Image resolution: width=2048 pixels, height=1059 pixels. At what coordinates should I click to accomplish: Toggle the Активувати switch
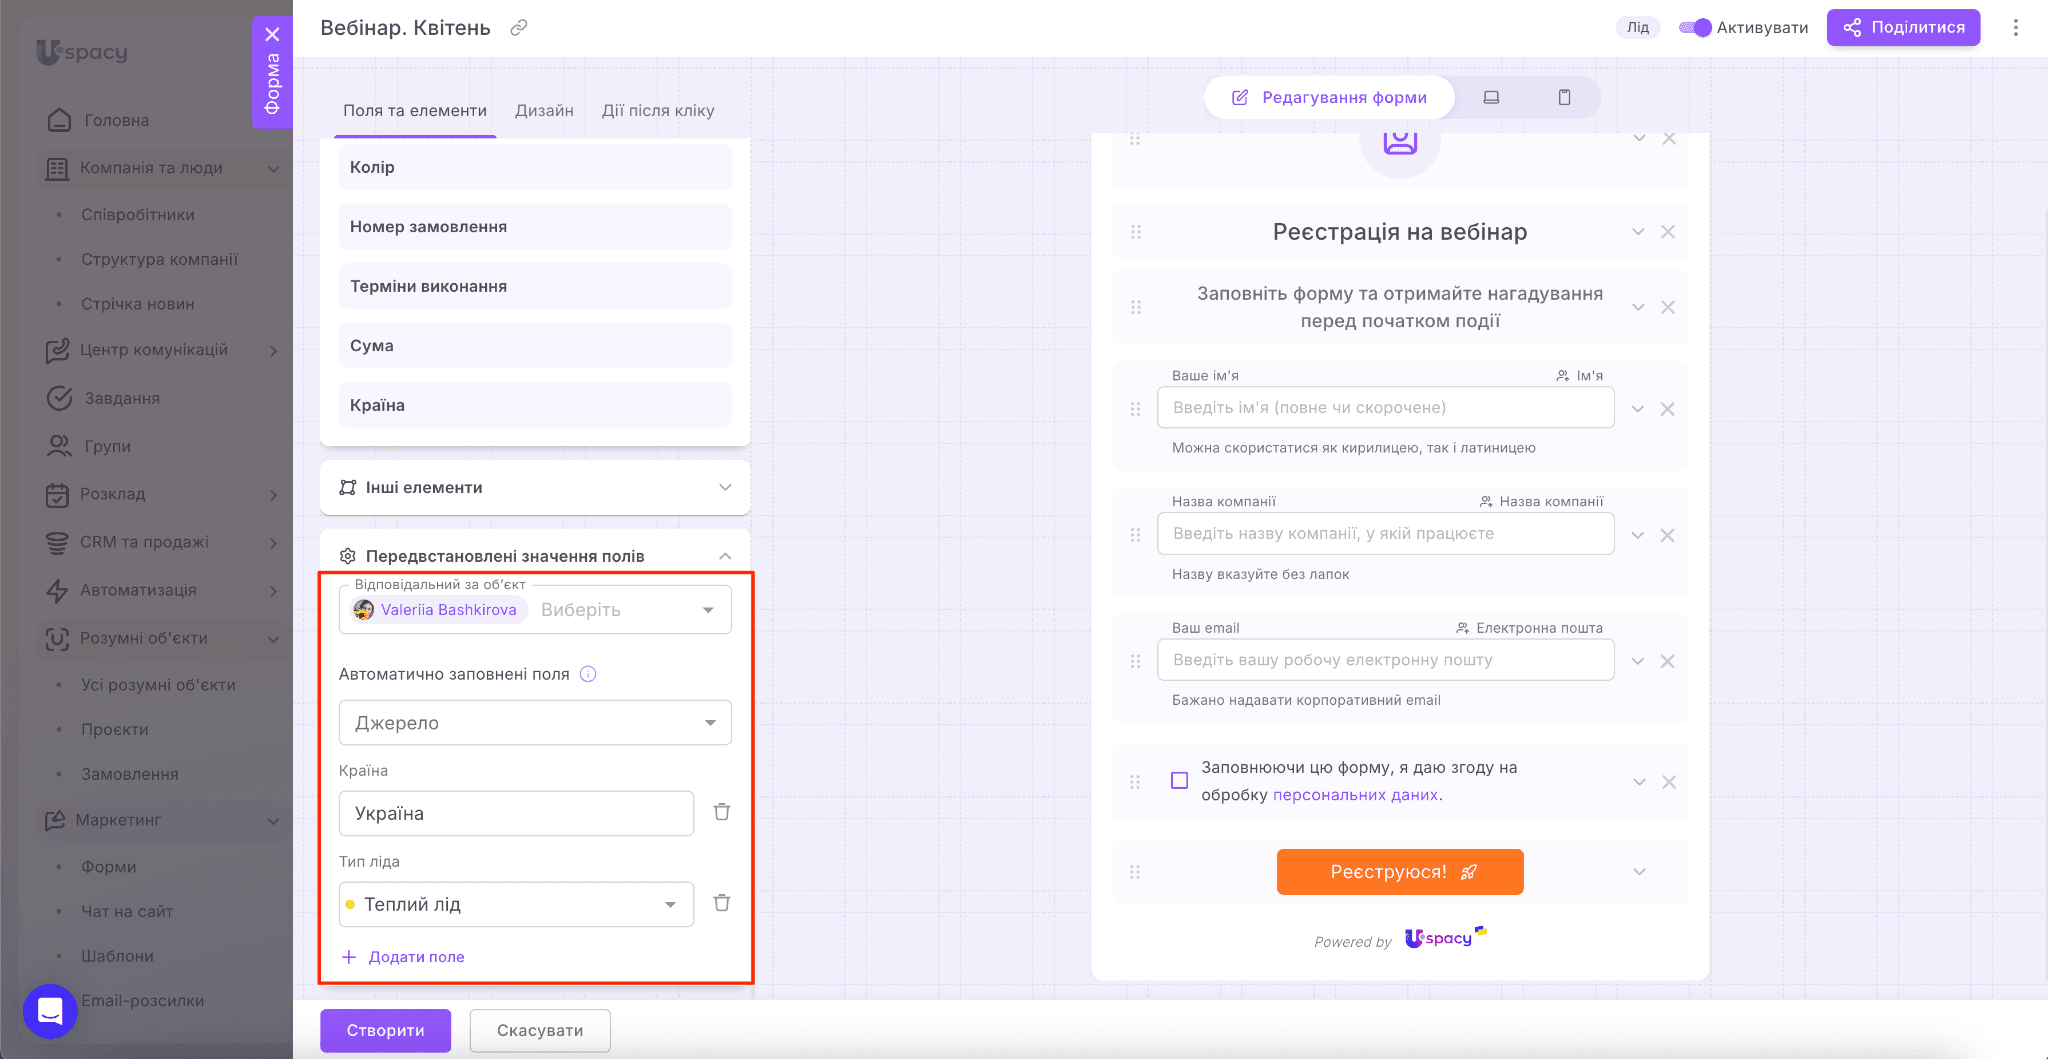[x=1695, y=28]
